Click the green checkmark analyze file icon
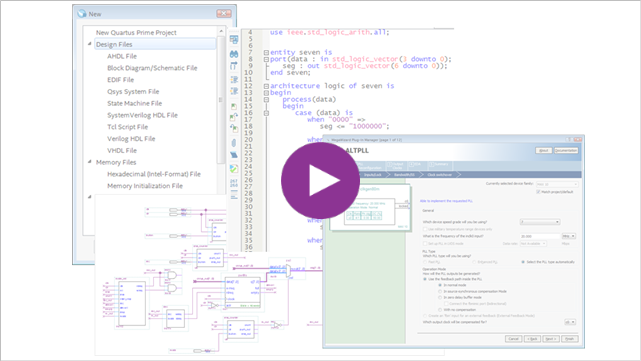Image resolution: width=641 pixels, height=361 pixels. pos(234,168)
